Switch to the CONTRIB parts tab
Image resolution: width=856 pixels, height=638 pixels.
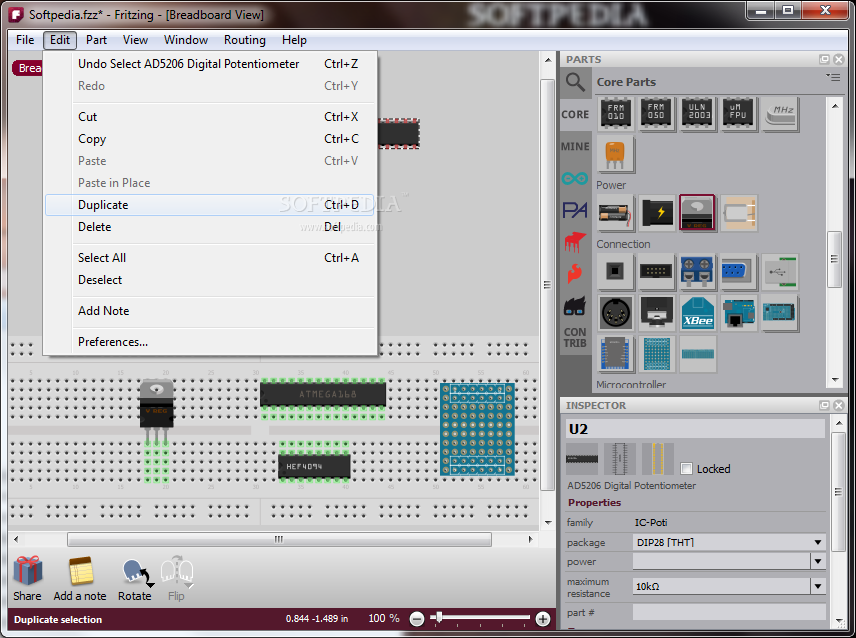click(575, 337)
